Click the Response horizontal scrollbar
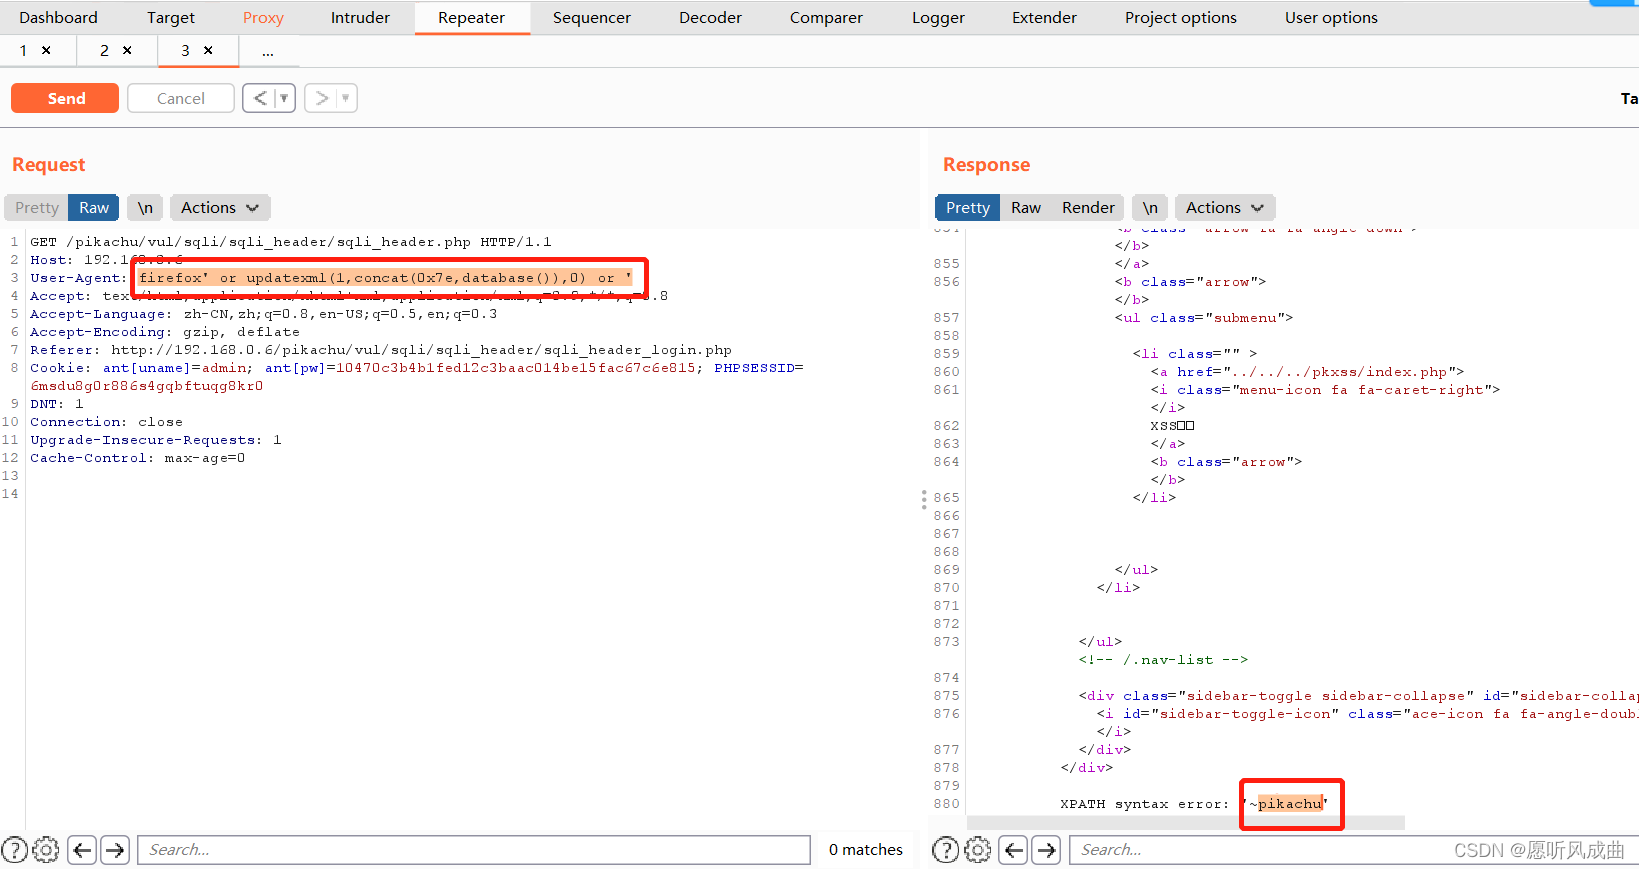 [x=1186, y=823]
